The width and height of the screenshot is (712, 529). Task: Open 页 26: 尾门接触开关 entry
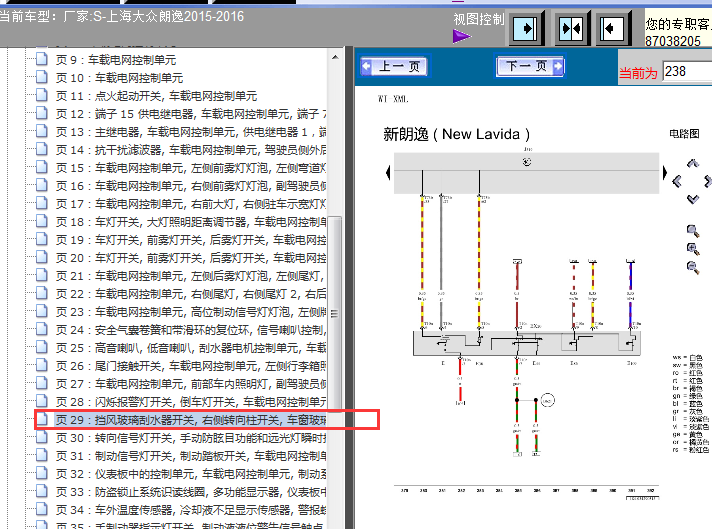click(x=191, y=366)
